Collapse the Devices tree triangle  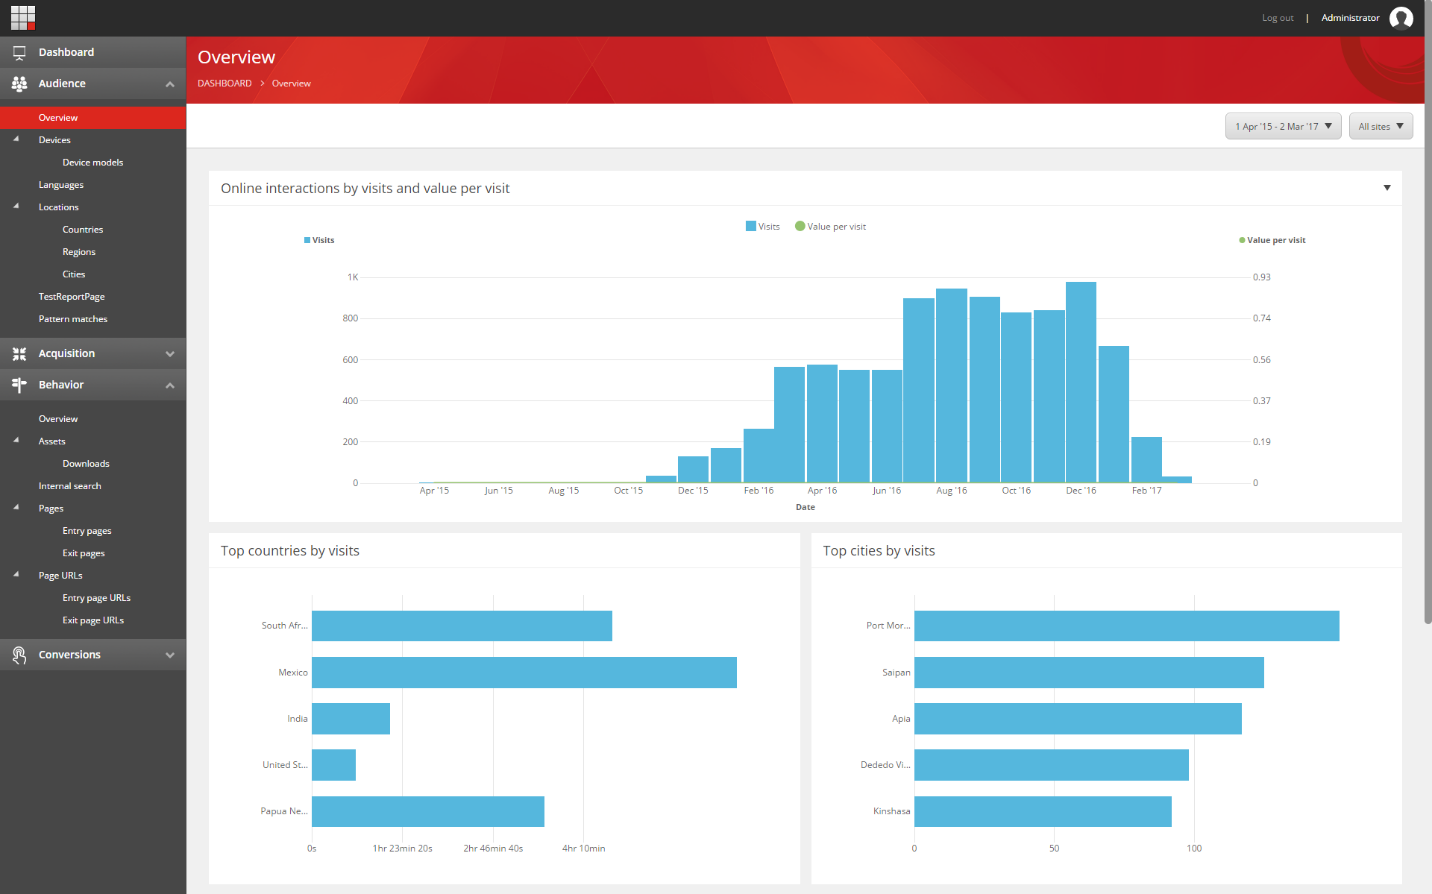click(x=16, y=139)
